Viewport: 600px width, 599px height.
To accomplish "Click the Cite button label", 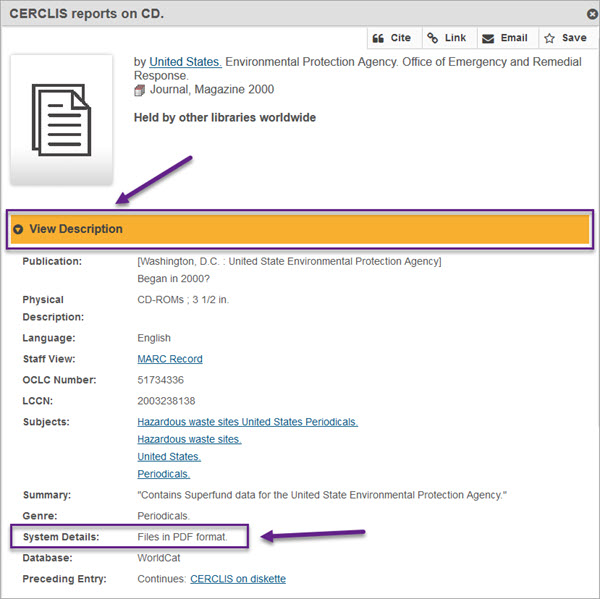I will click(x=401, y=38).
